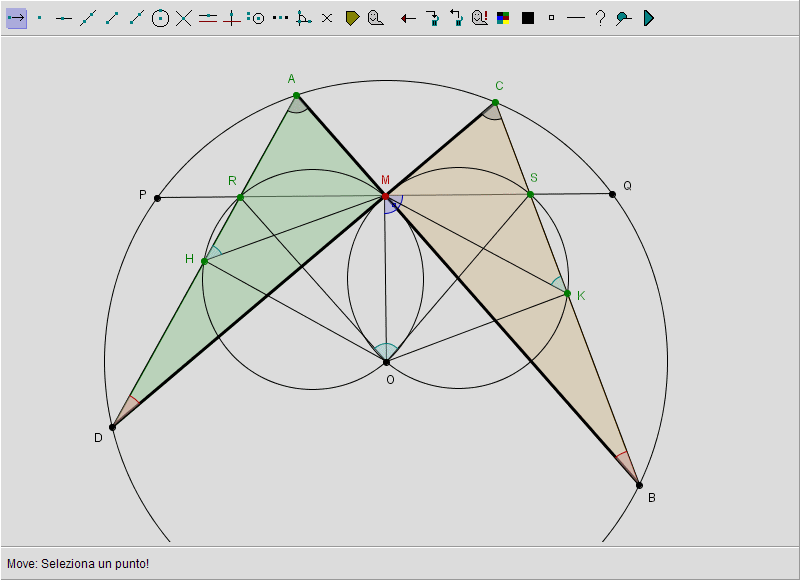Click green point C on circle
The height and width of the screenshot is (580, 800).
(495, 103)
